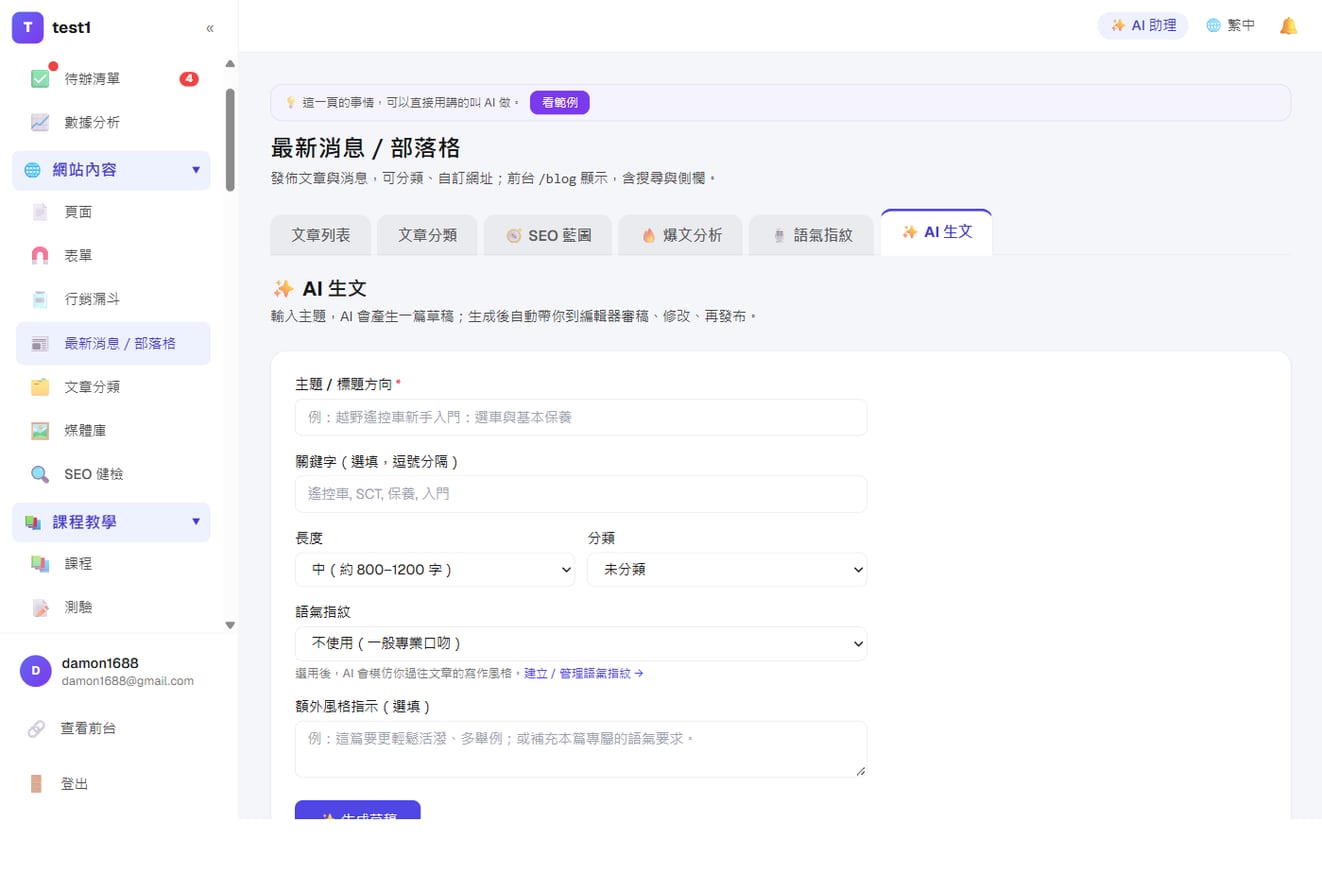Click into the 關鍵字 keywords input
Image resolution: width=1322 pixels, height=896 pixels.
click(x=581, y=494)
